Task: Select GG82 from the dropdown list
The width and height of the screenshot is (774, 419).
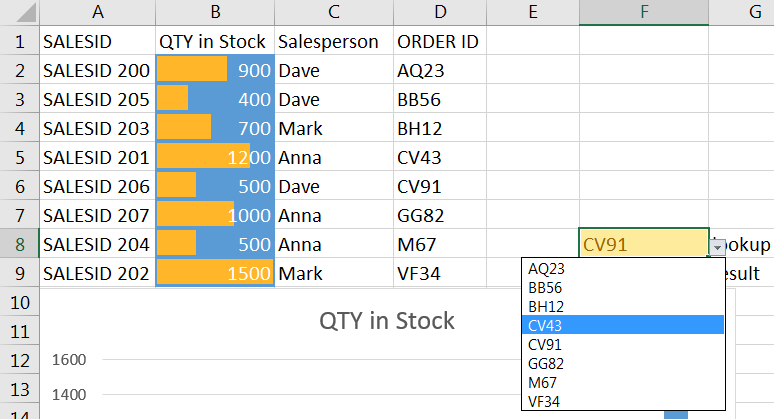Action: click(x=622, y=363)
